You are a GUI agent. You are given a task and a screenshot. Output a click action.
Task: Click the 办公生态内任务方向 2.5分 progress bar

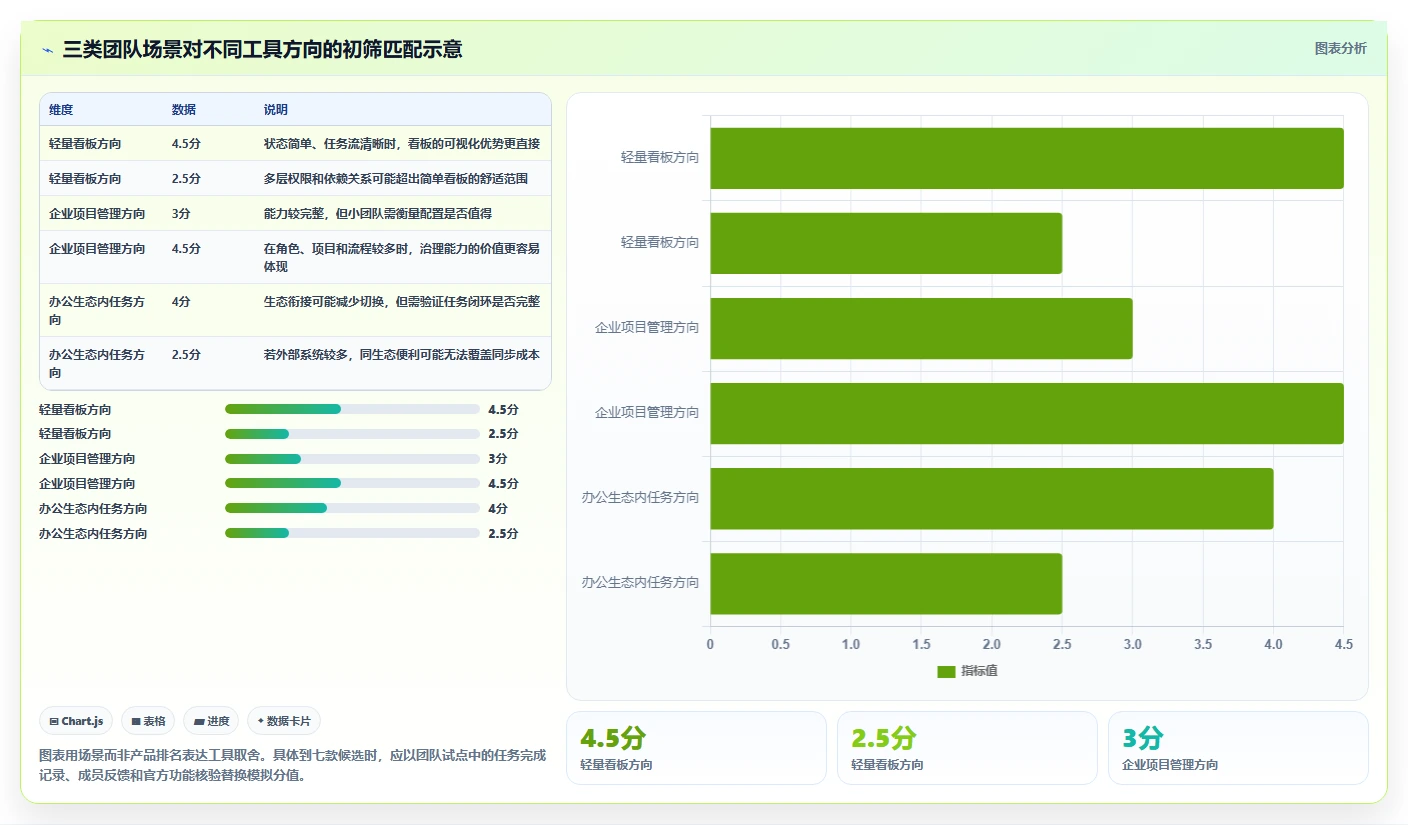point(352,533)
